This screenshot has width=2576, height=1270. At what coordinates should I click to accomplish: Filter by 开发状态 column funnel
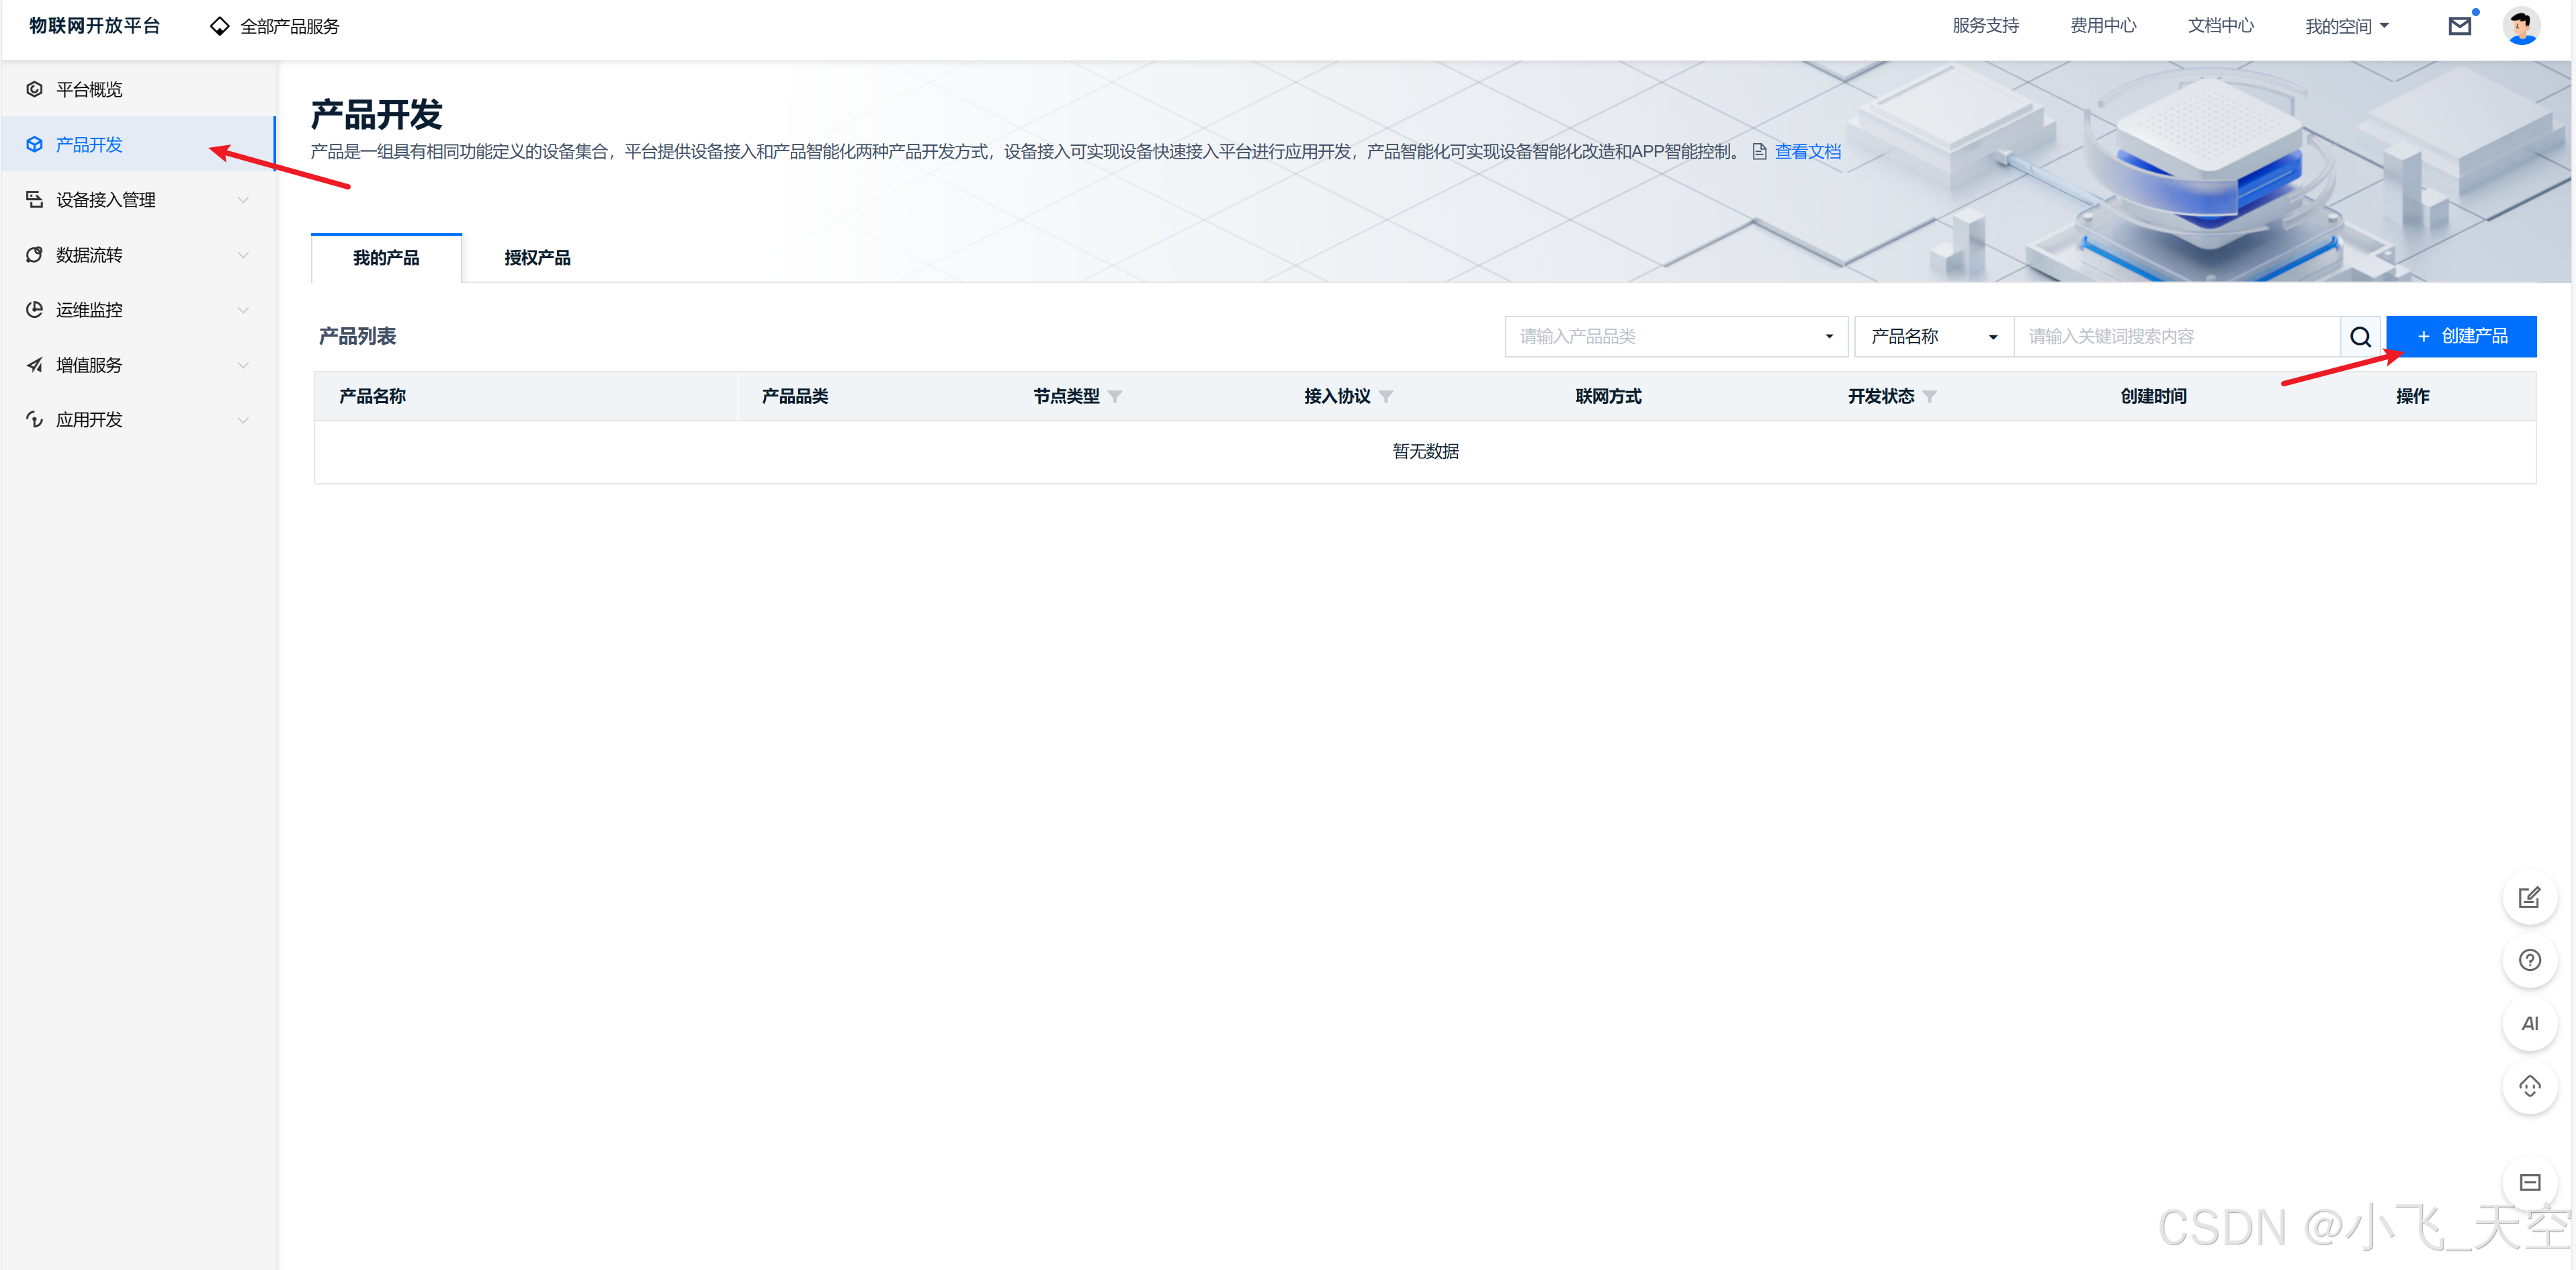[1929, 397]
